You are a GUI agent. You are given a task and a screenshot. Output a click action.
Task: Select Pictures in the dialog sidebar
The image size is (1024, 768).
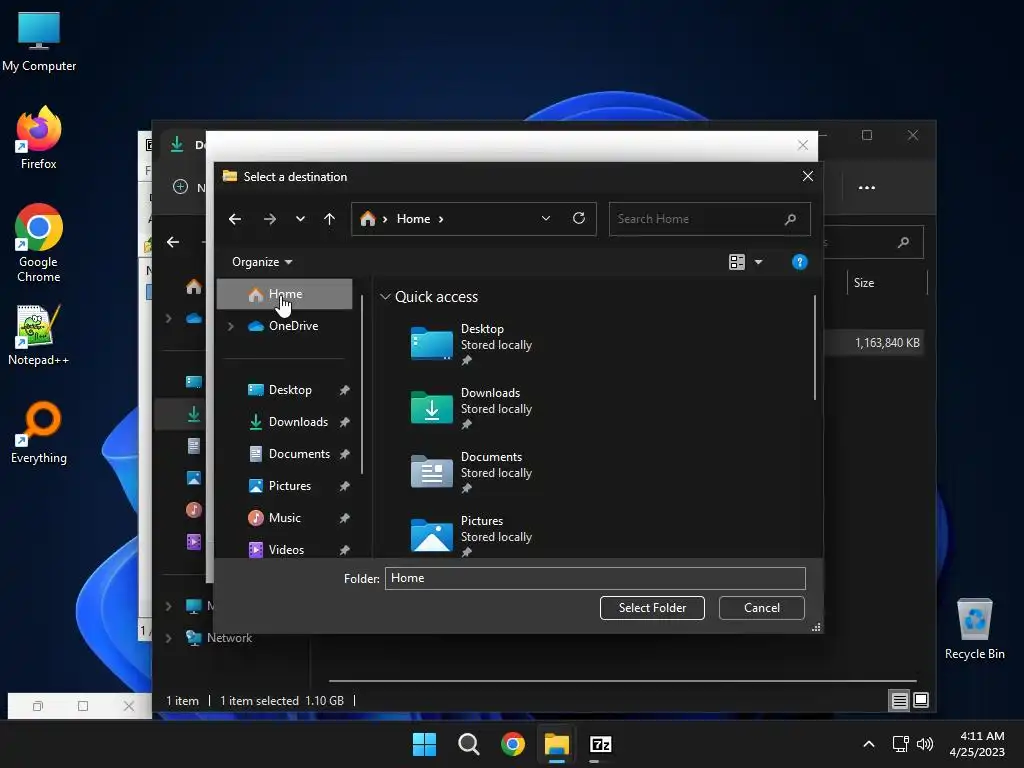tap(280, 486)
